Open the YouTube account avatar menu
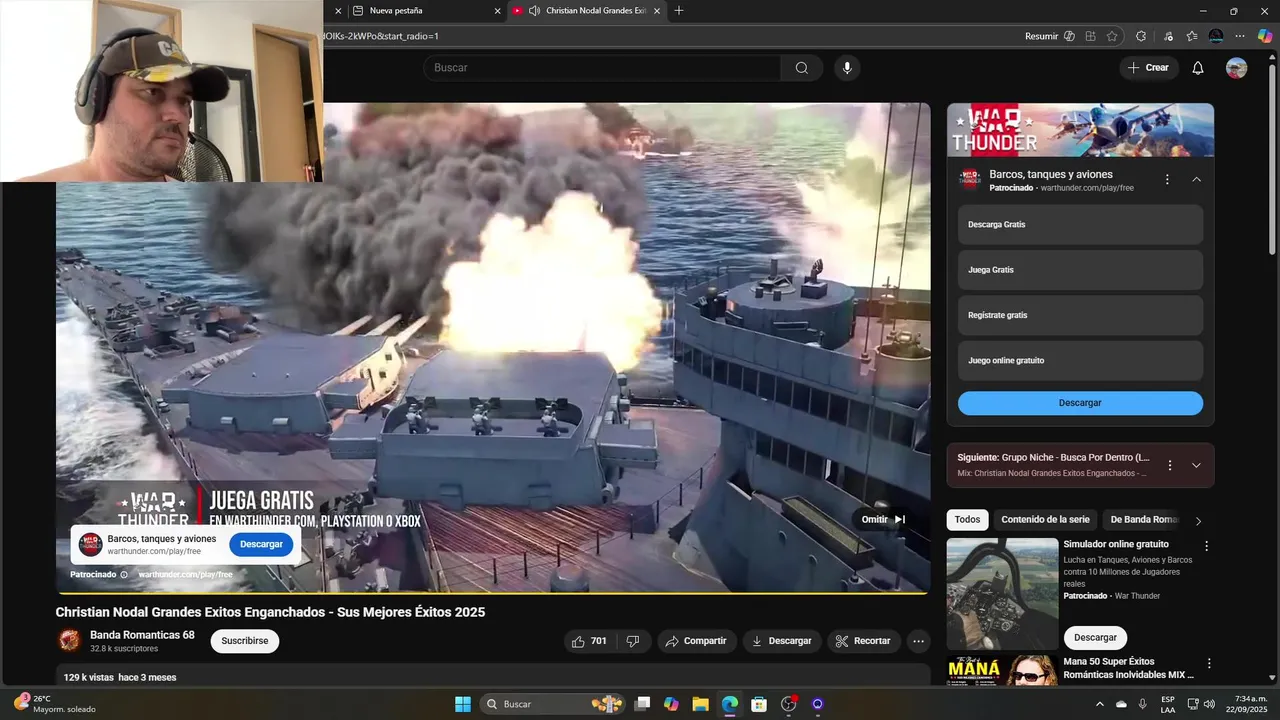Image resolution: width=1280 pixels, height=720 pixels. tap(1237, 68)
